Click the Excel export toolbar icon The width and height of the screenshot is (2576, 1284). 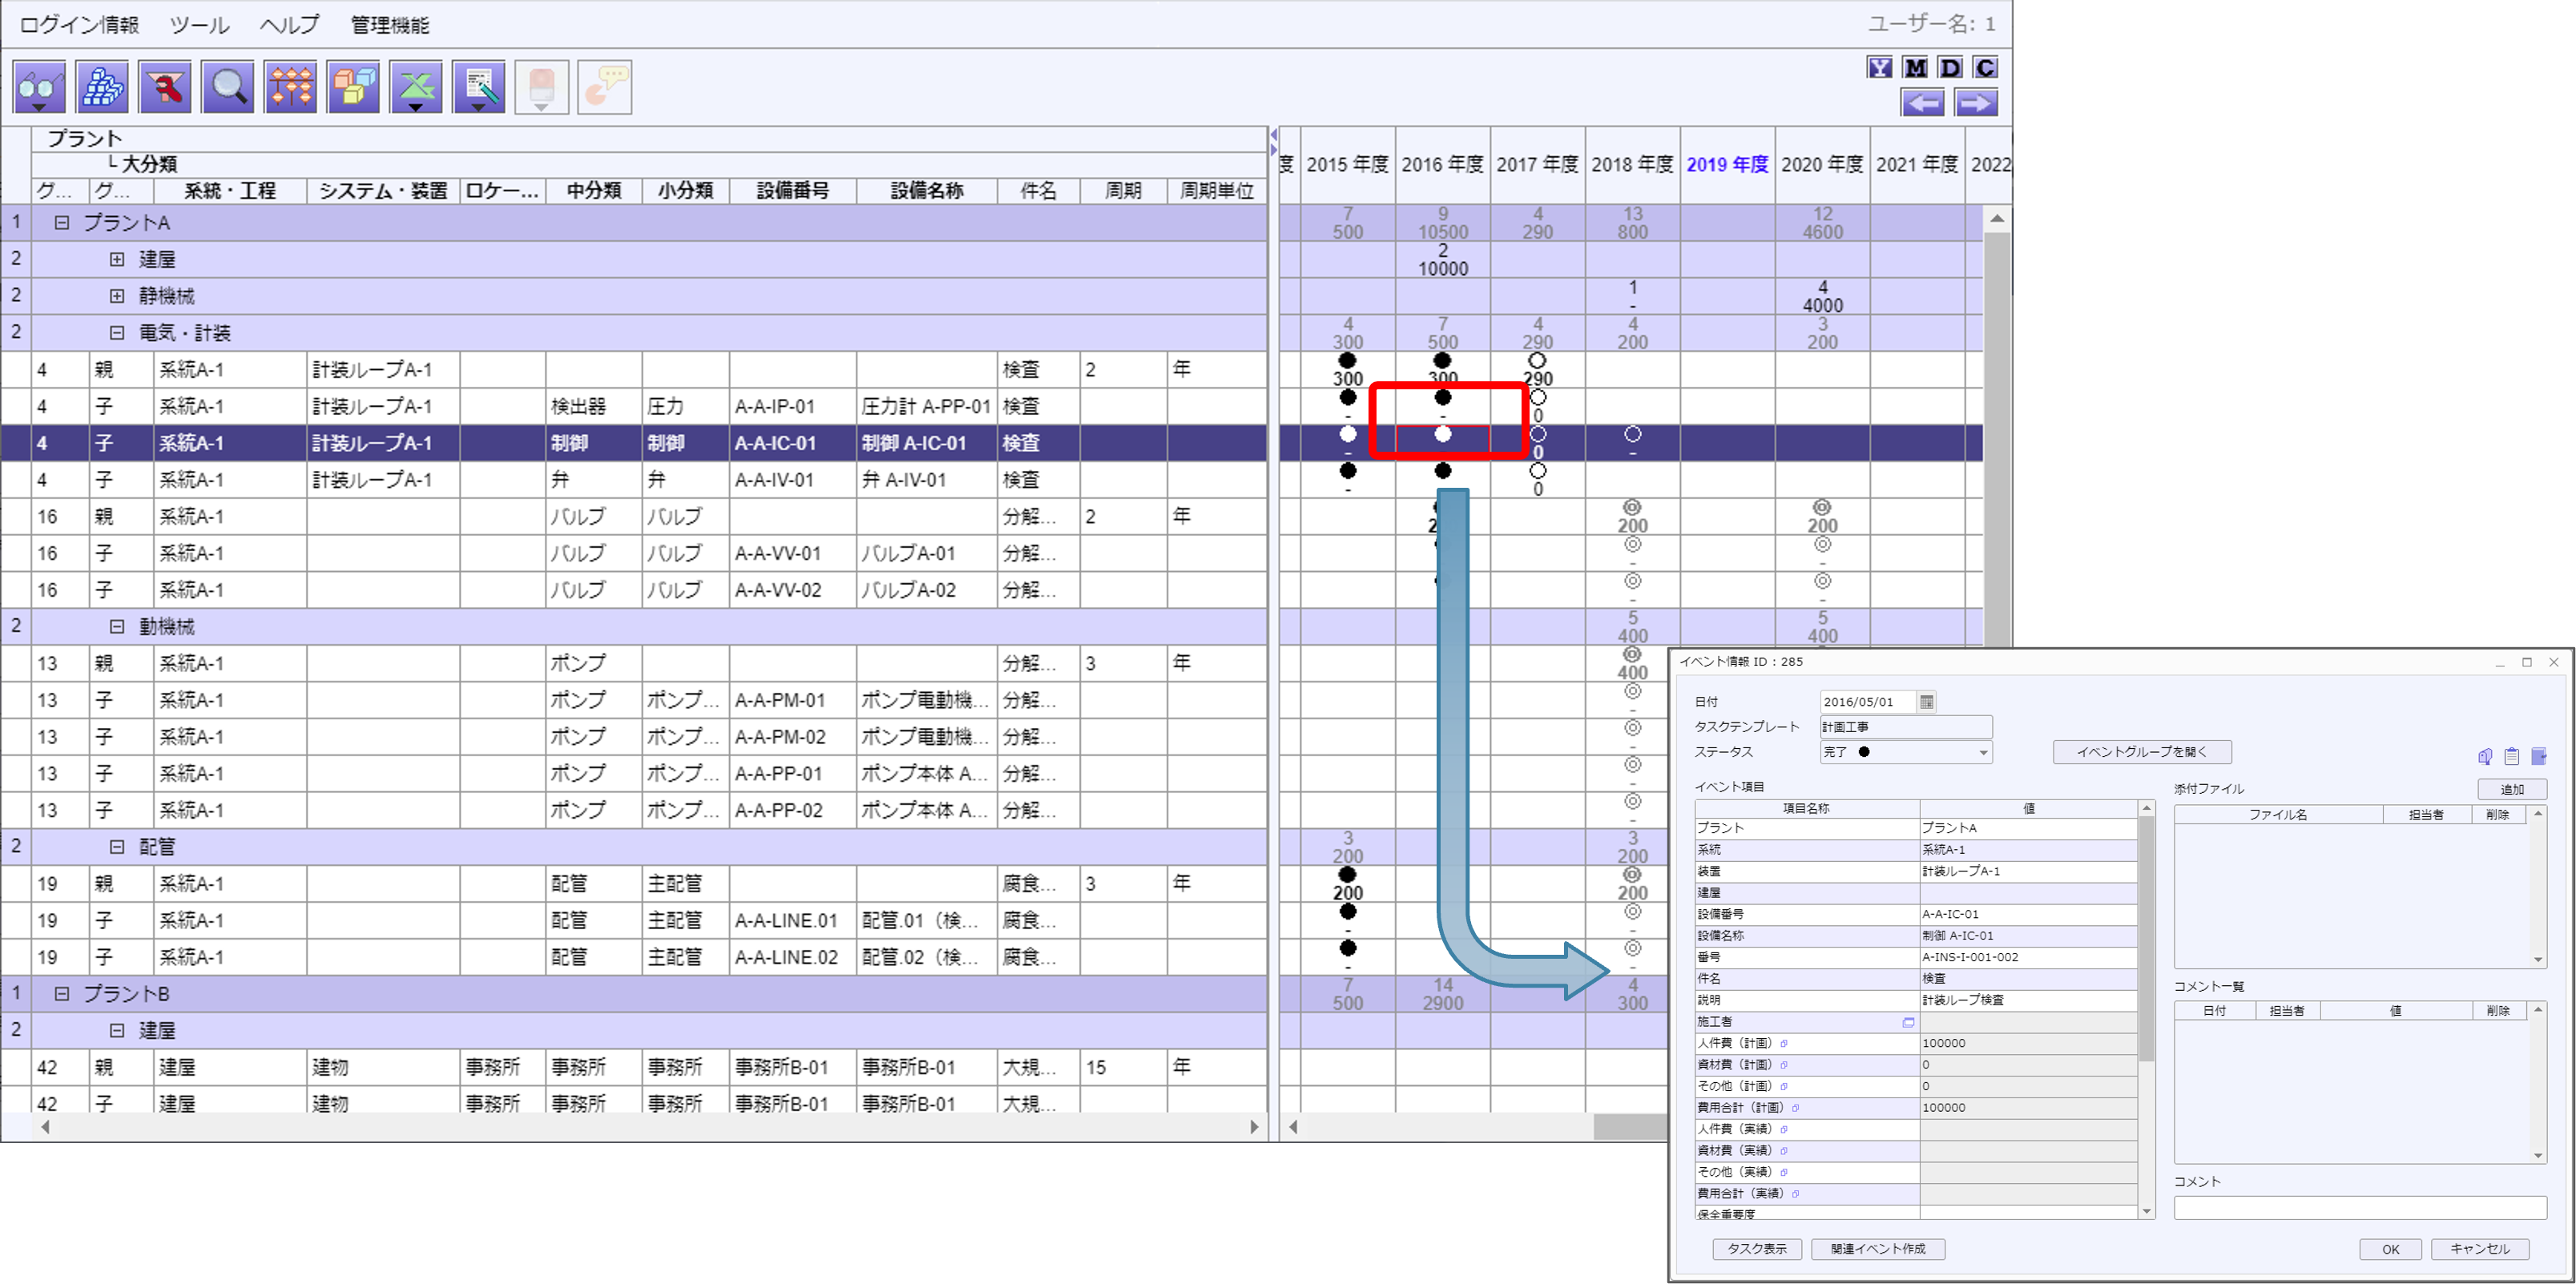[x=416, y=87]
